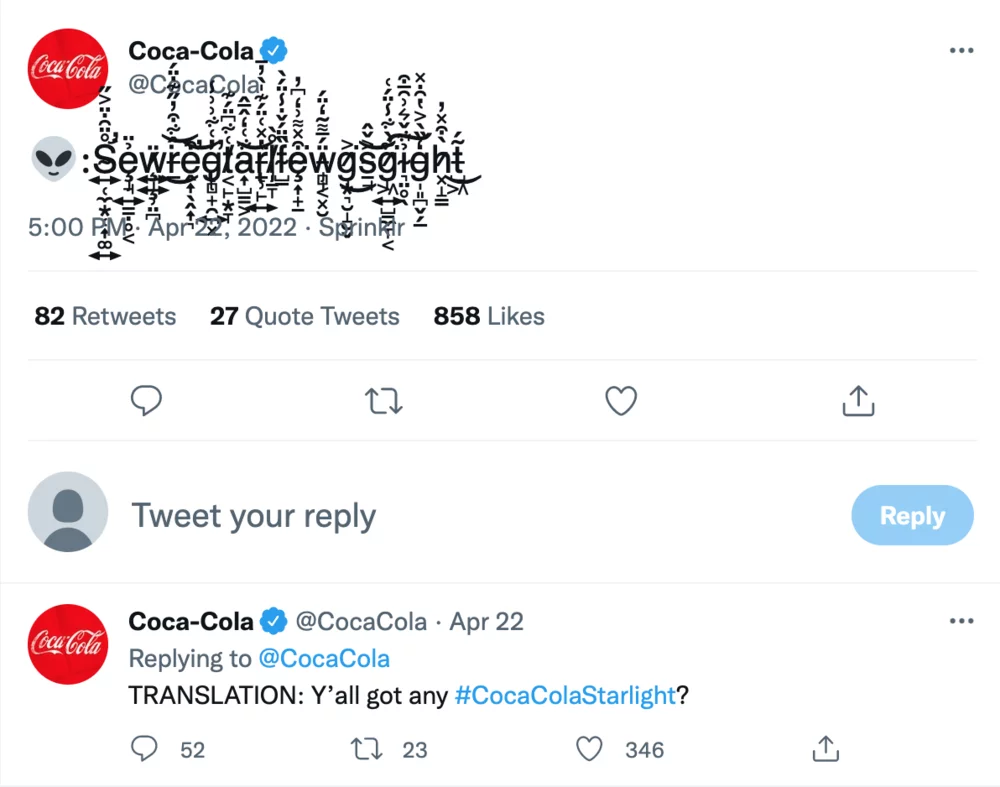The width and height of the screenshot is (1000, 787).
Task: View the 27 Quote Tweets list
Action: 304,317
